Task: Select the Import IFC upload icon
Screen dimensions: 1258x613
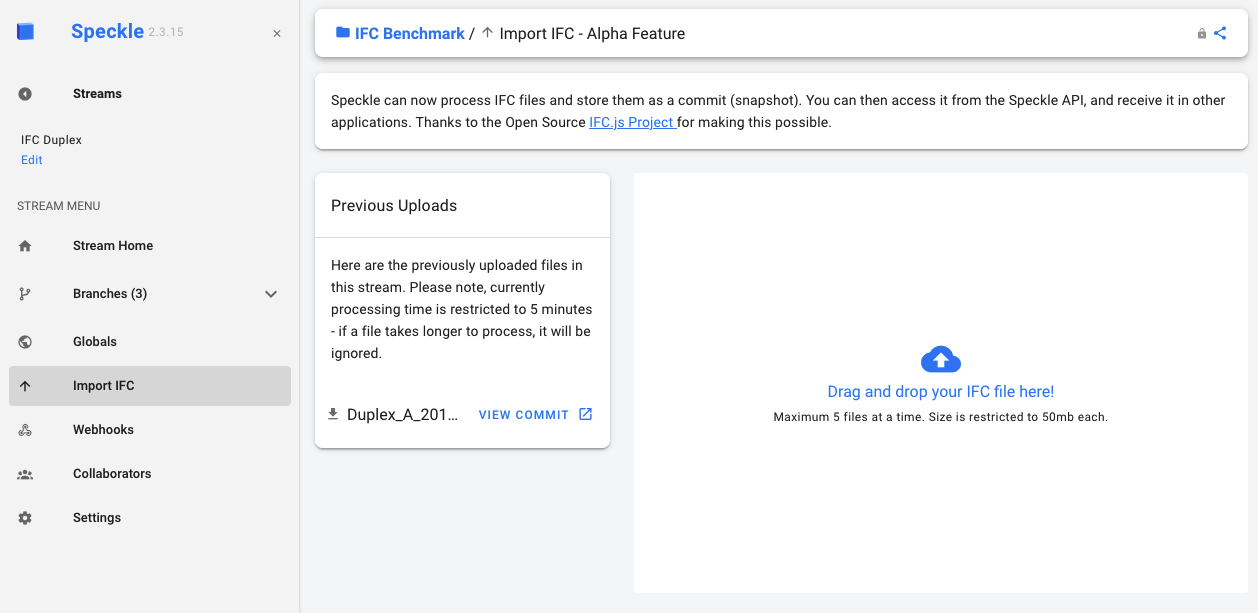Action: click(x=24, y=385)
